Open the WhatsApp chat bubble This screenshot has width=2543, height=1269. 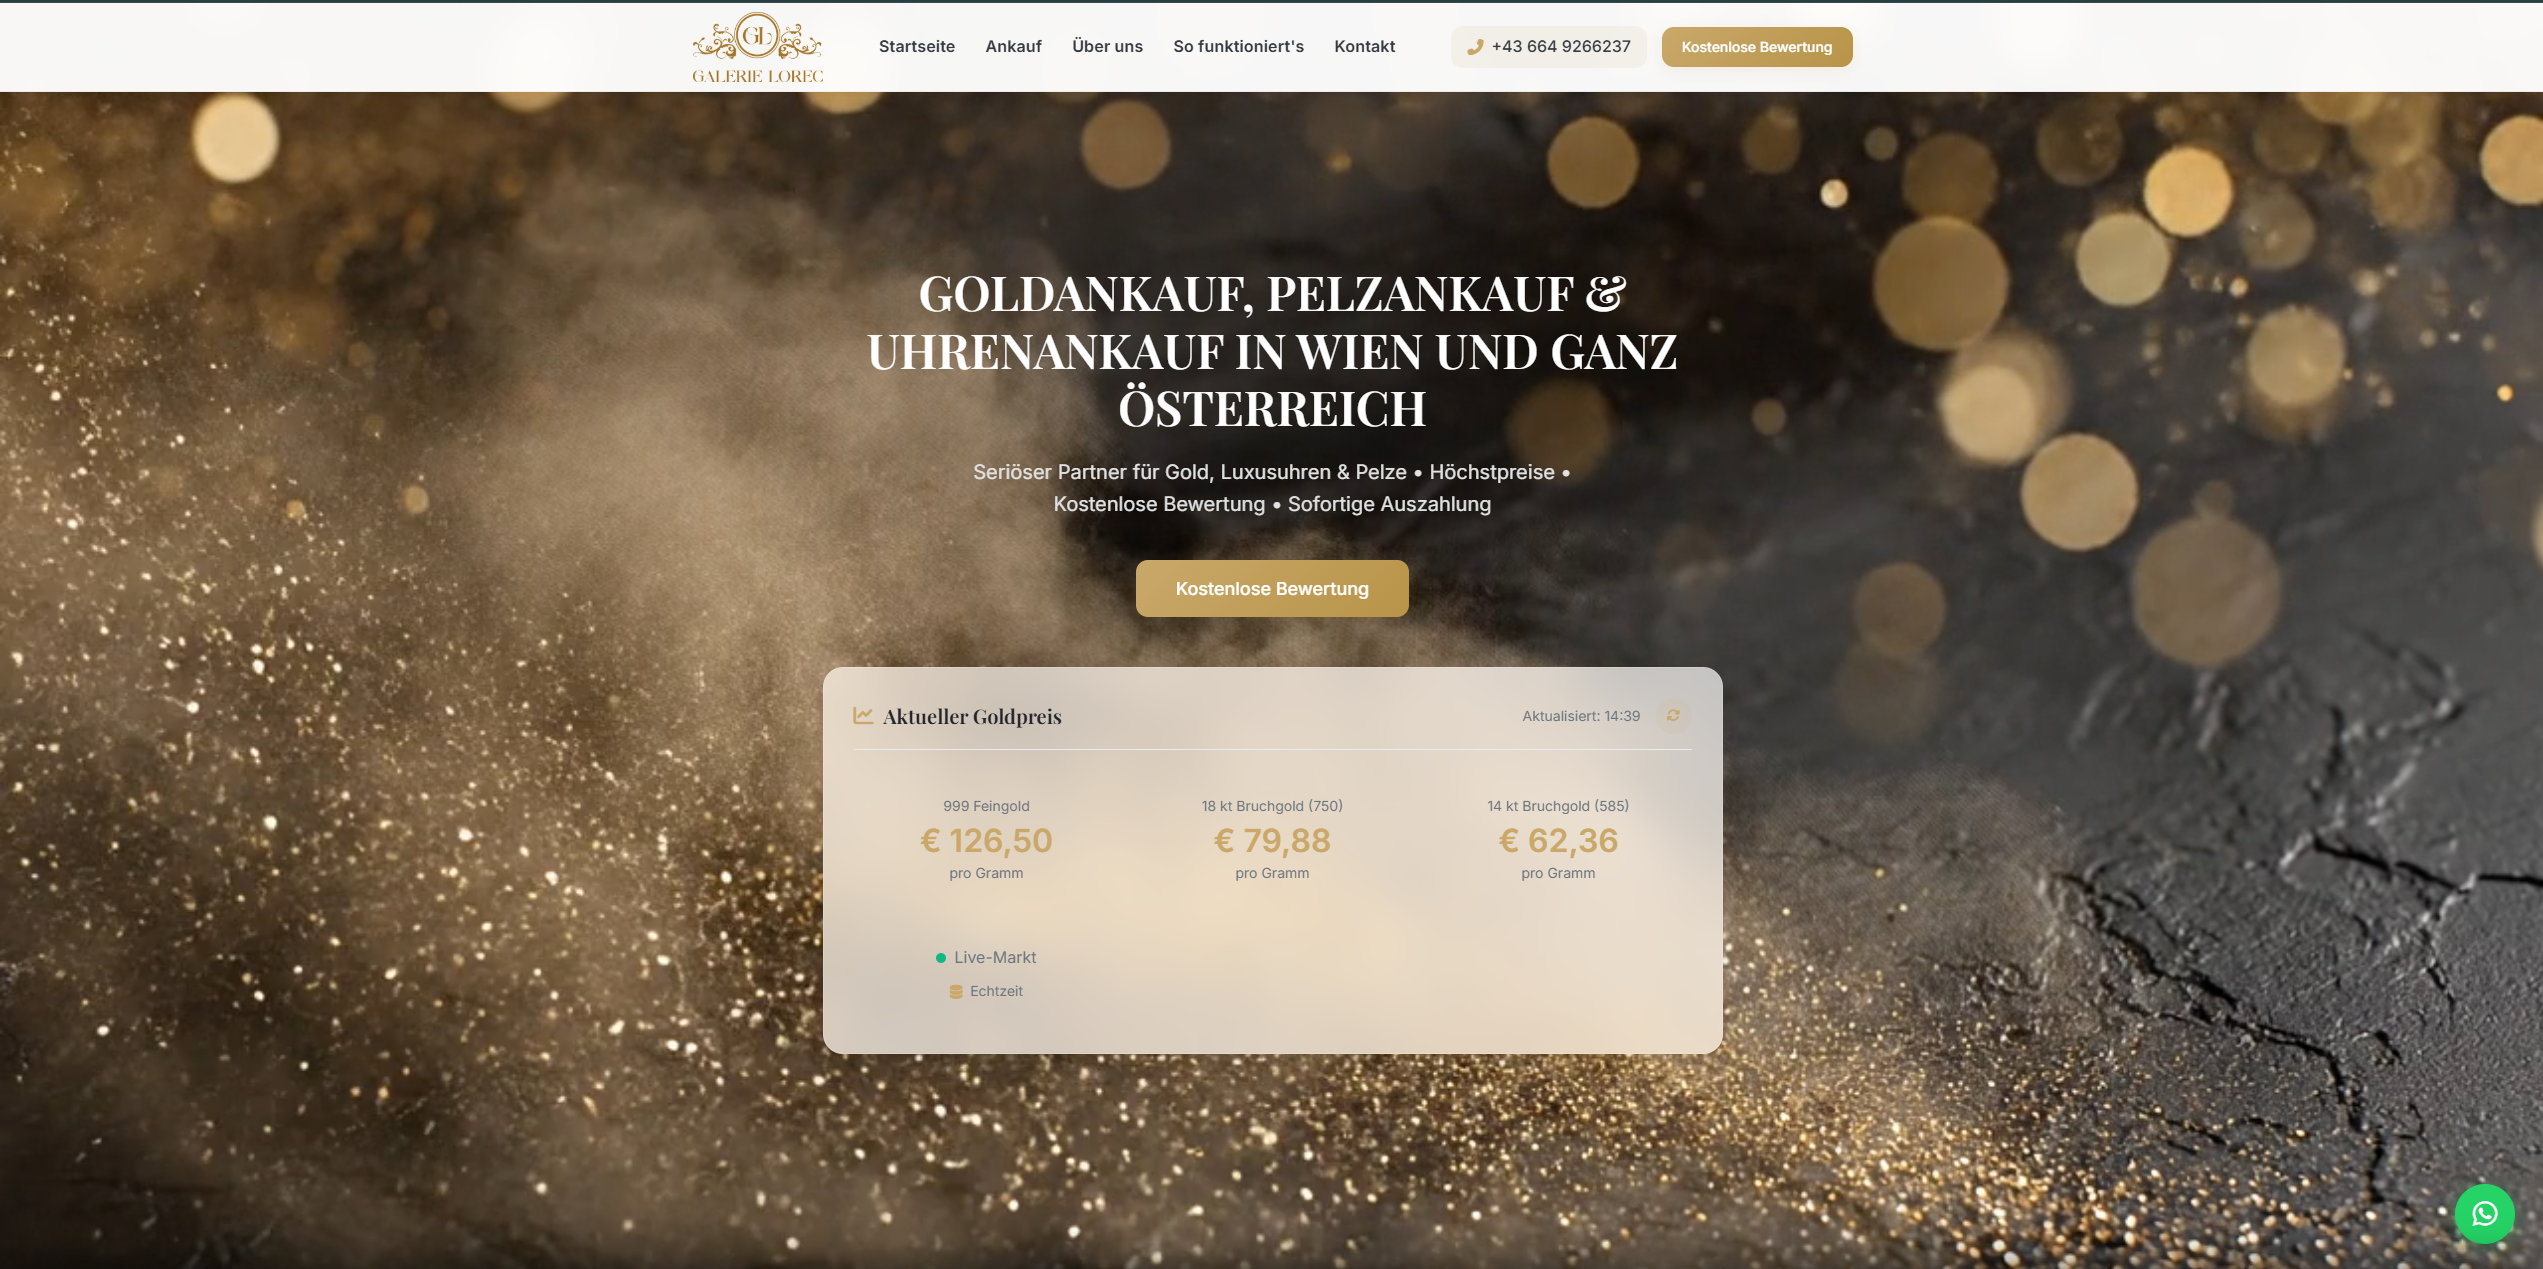tap(2484, 1214)
